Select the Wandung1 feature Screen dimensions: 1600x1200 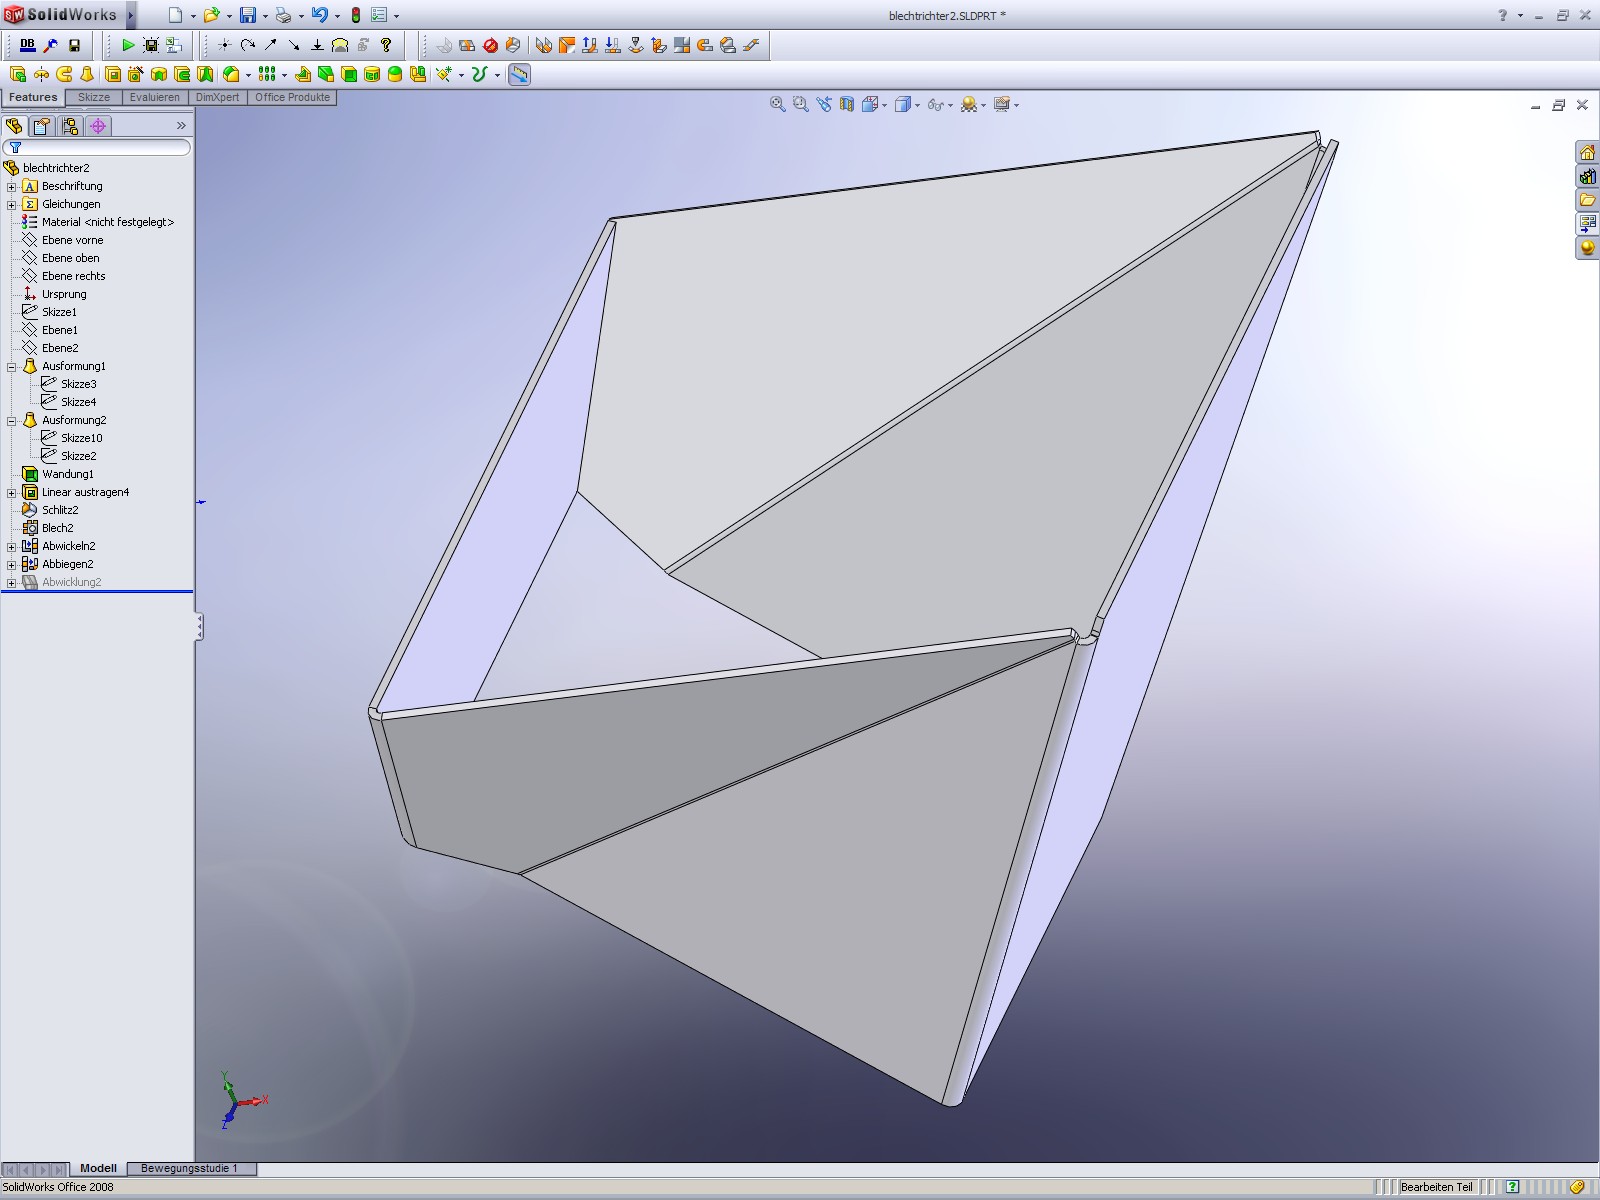click(x=67, y=474)
